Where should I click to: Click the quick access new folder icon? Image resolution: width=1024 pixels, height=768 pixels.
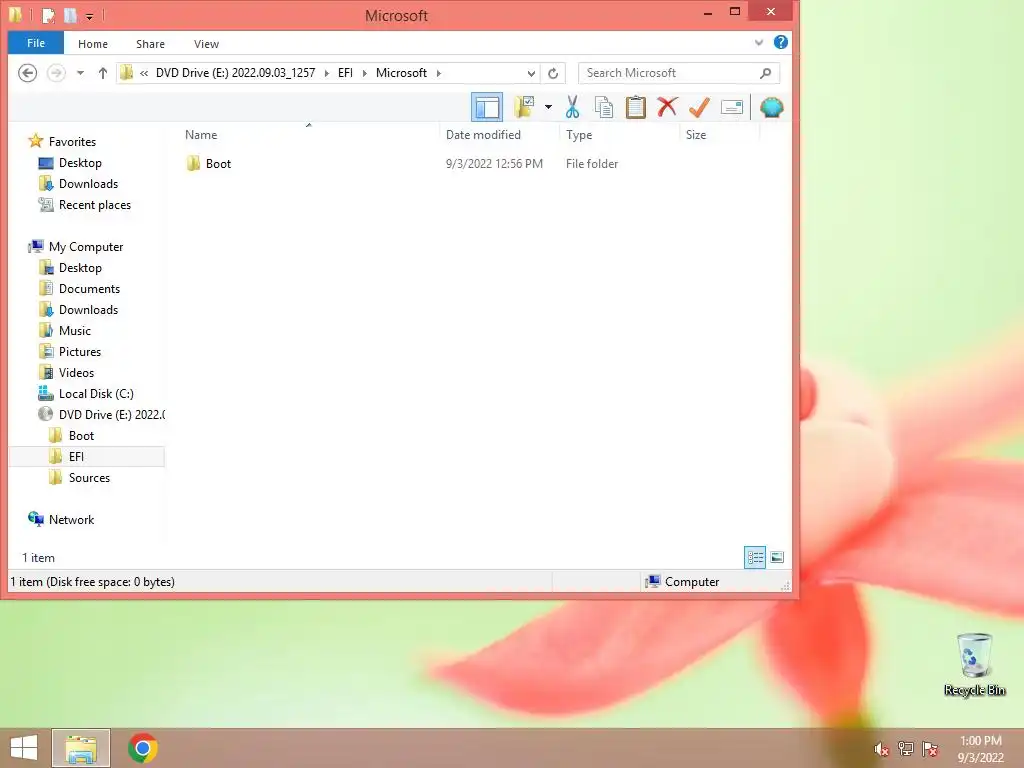(x=70, y=14)
